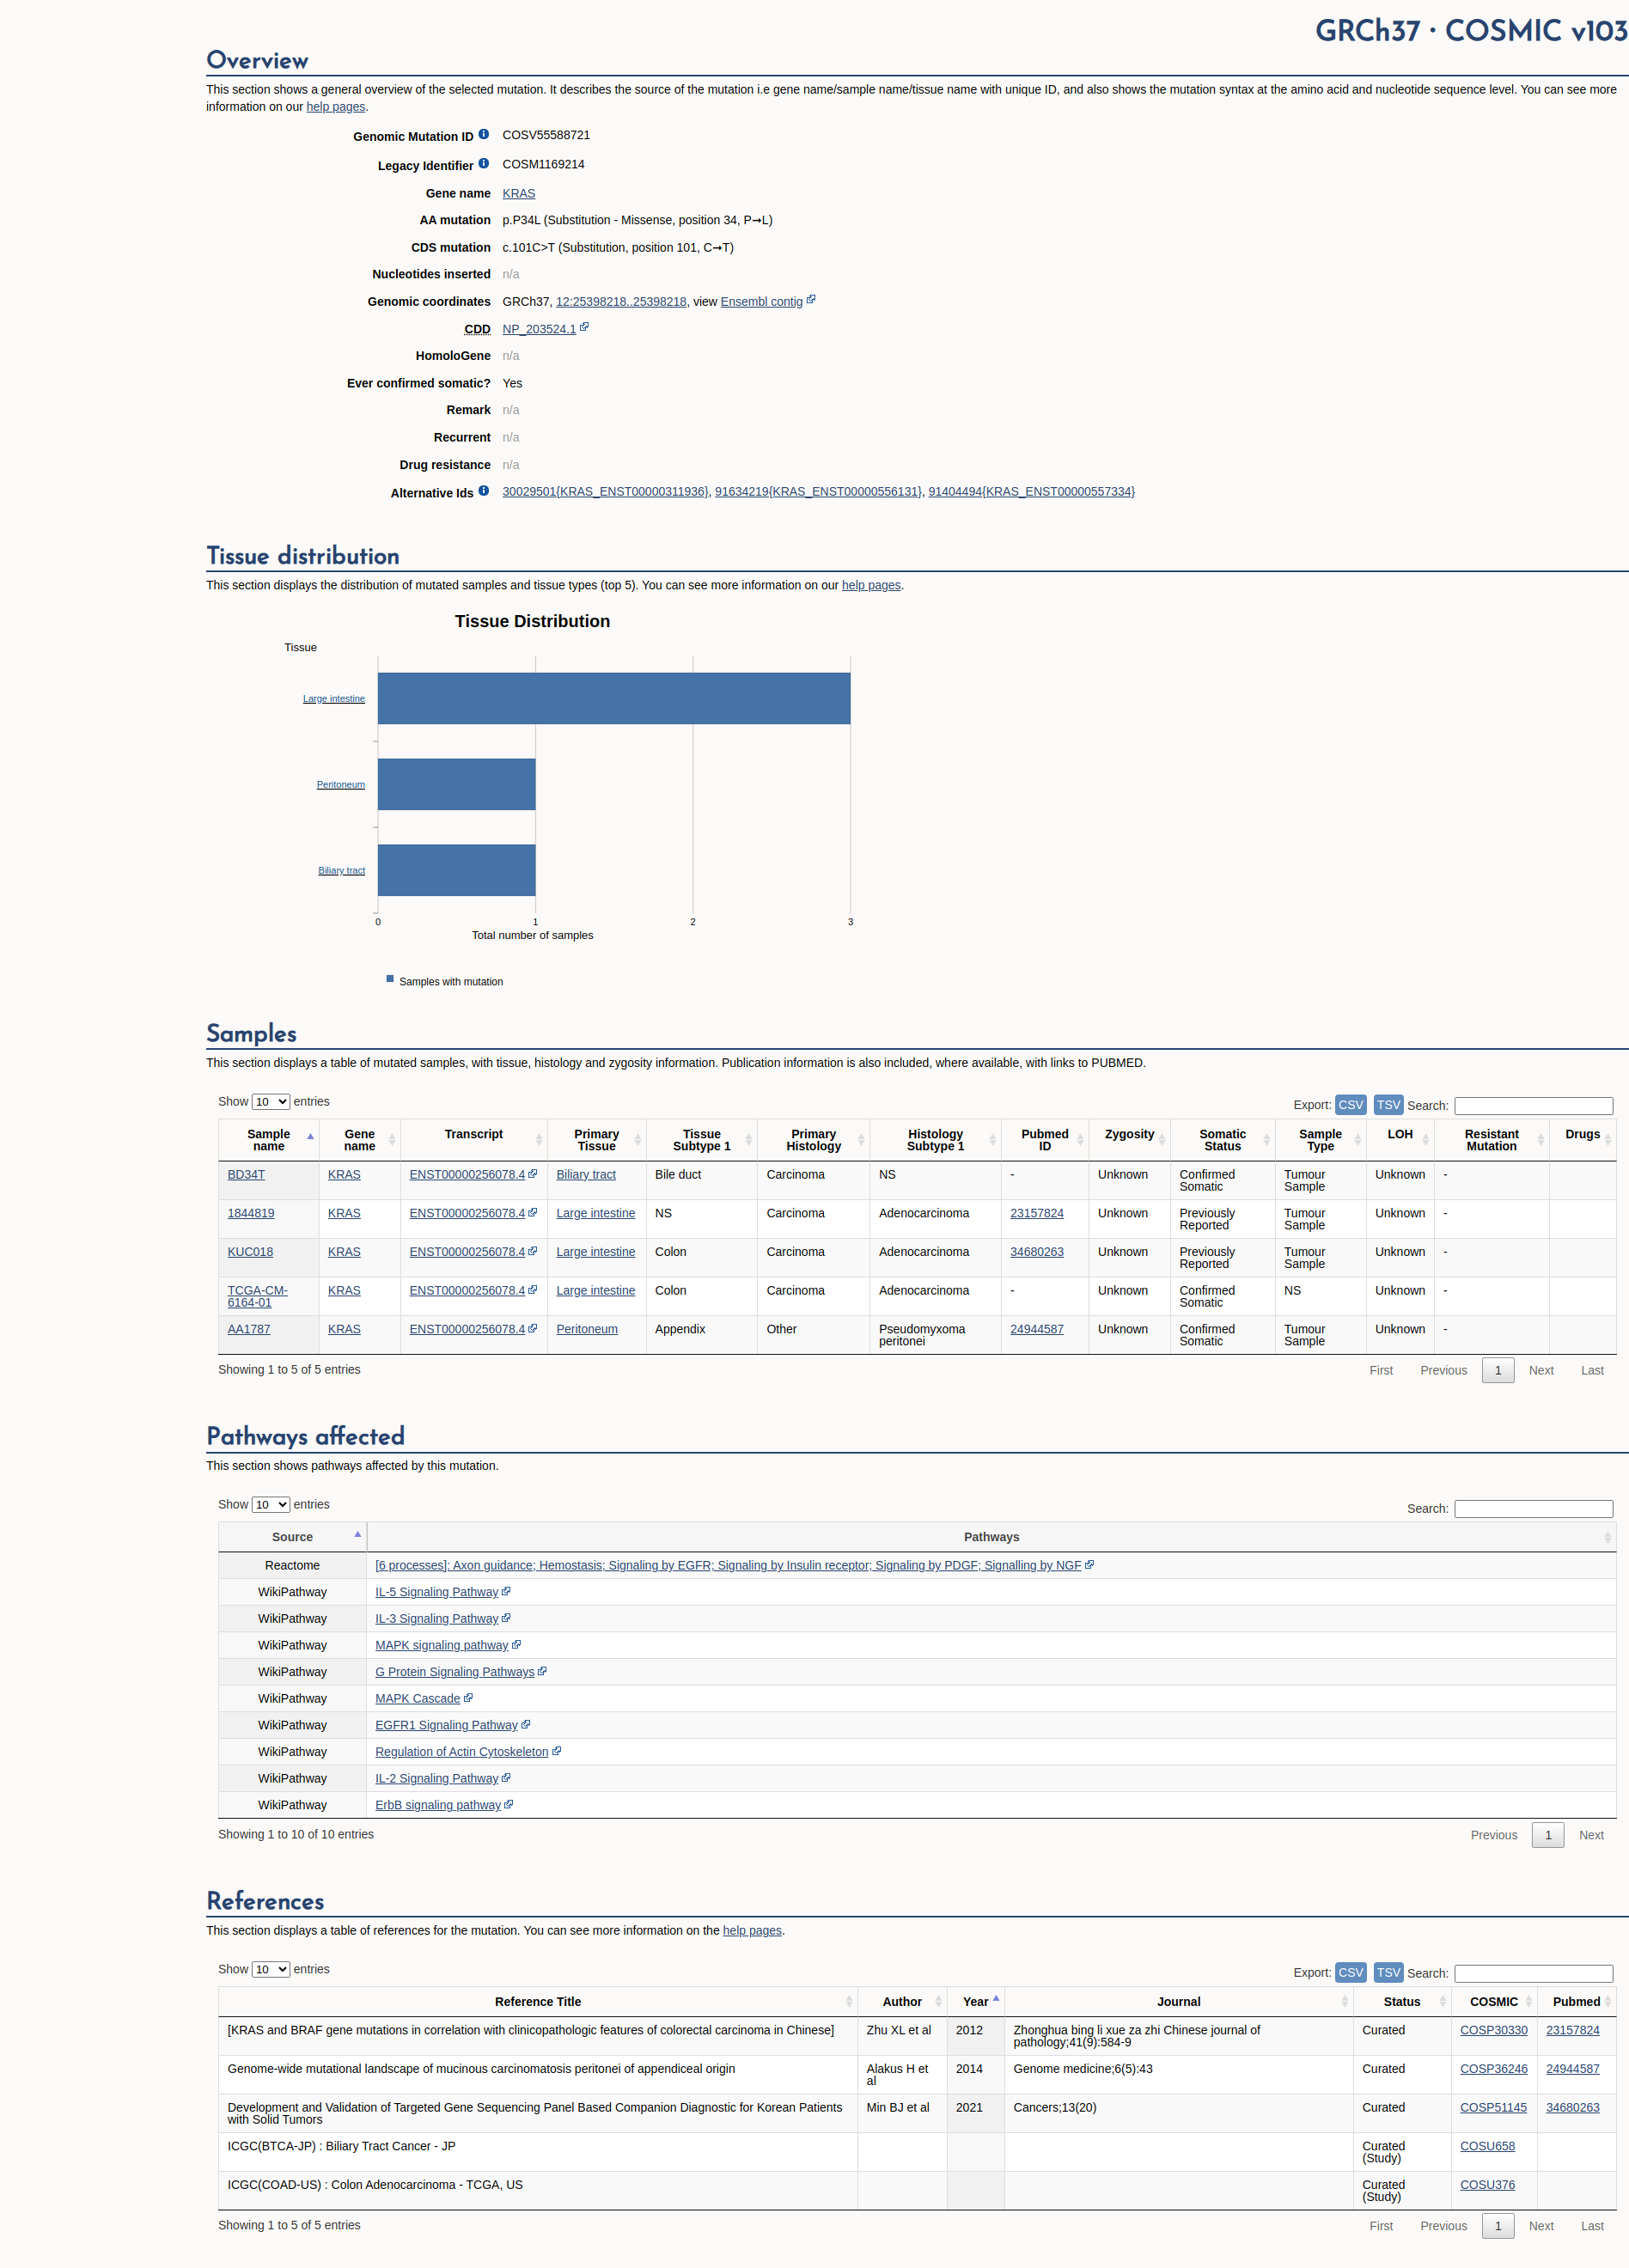Click info icon beside Alternative Ids

483,490
